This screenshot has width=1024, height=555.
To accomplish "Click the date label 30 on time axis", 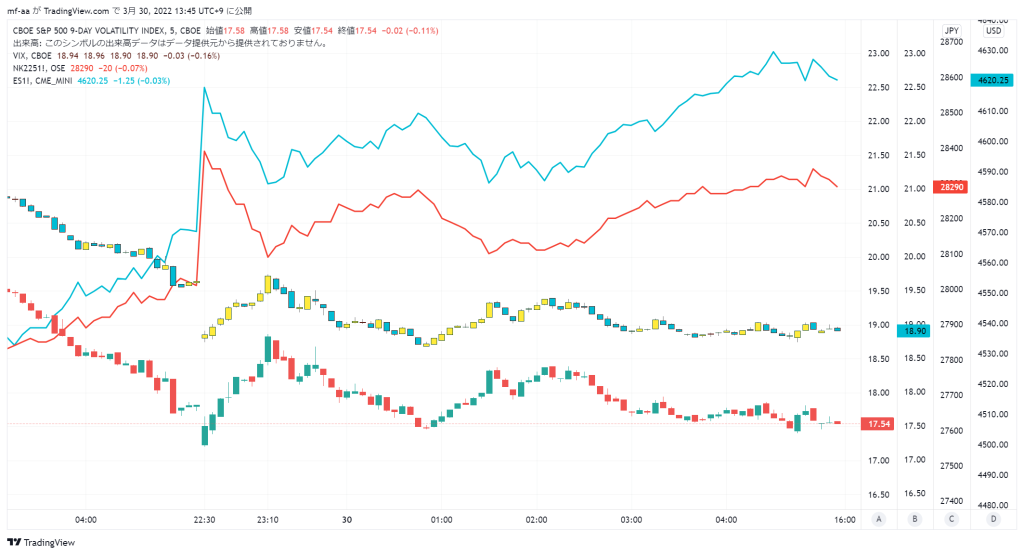I will tap(347, 520).
